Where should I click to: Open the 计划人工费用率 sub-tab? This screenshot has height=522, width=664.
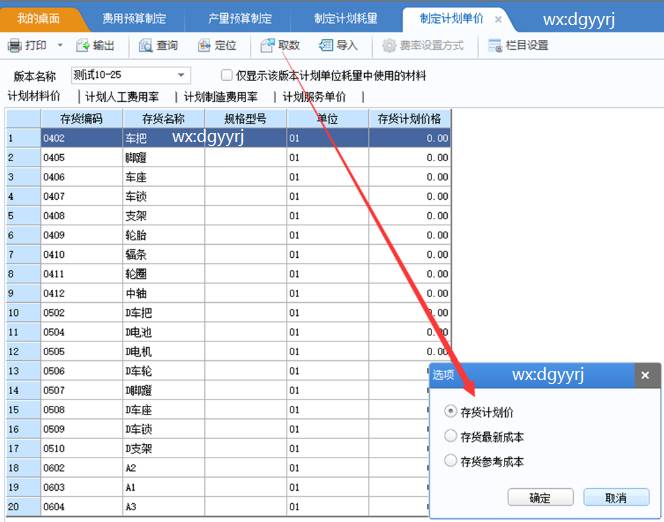click(x=122, y=97)
